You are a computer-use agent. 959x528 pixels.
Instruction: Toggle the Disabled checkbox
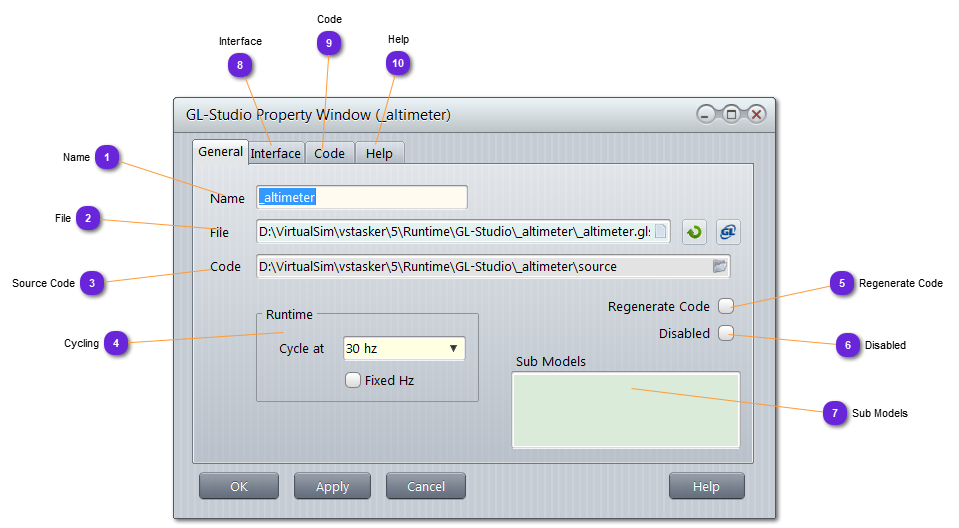point(726,333)
